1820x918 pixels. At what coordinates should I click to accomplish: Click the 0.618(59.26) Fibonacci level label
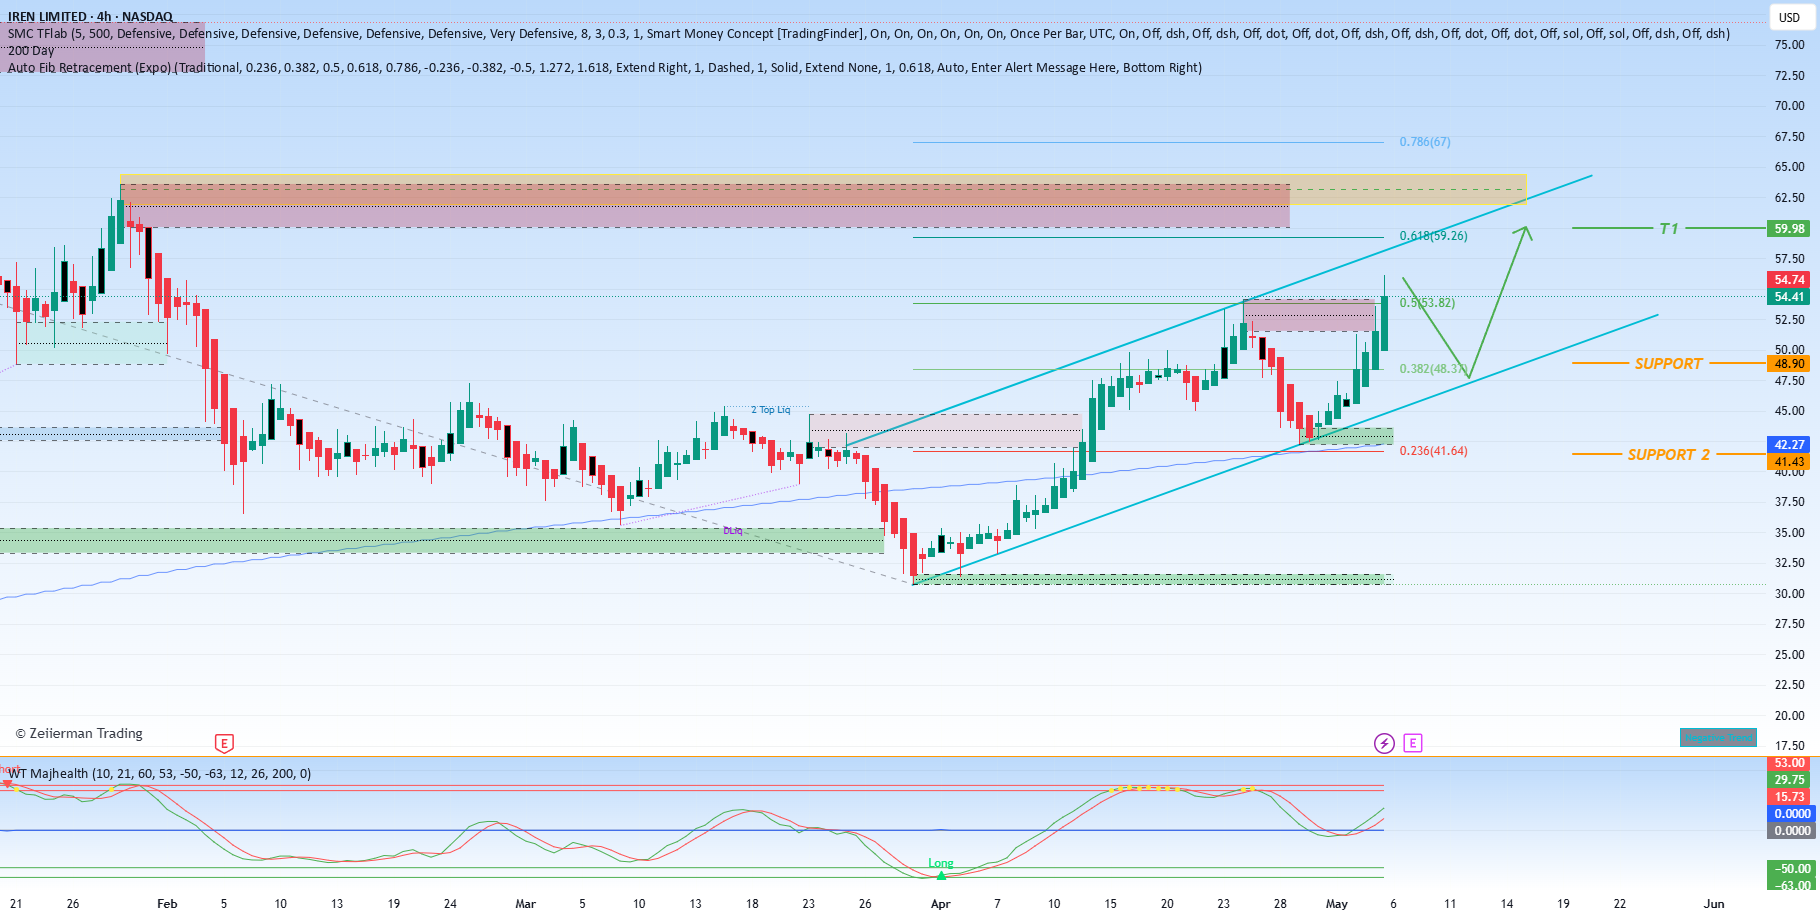pos(1433,236)
